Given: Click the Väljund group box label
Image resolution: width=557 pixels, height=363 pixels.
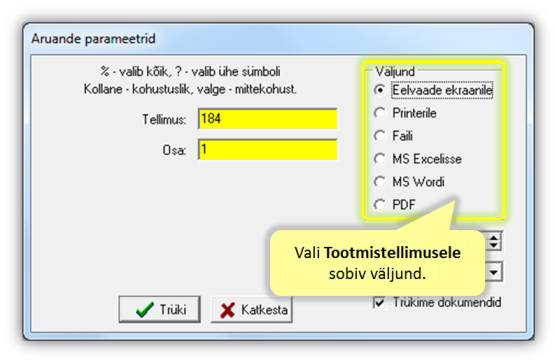Looking at the screenshot, I should (395, 72).
